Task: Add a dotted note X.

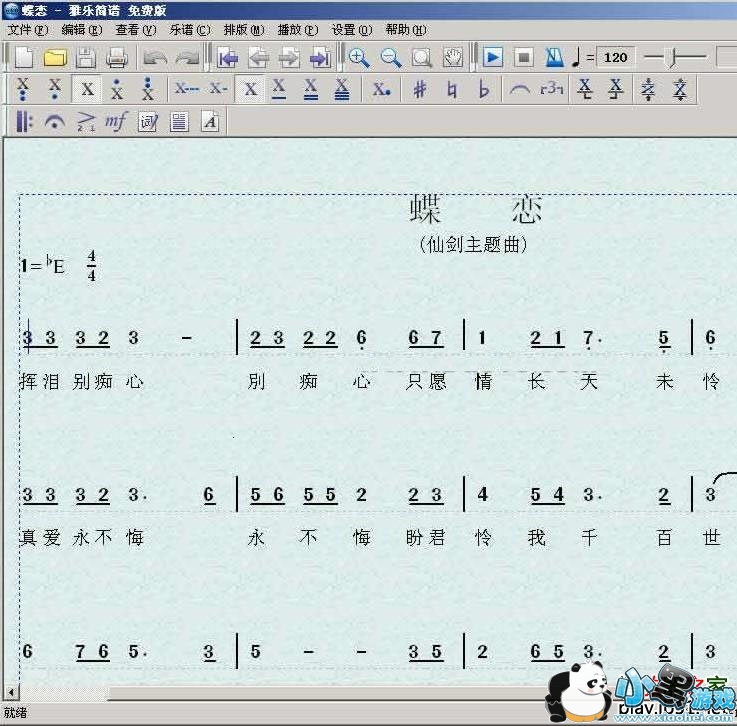Action: [x=381, y=89]
